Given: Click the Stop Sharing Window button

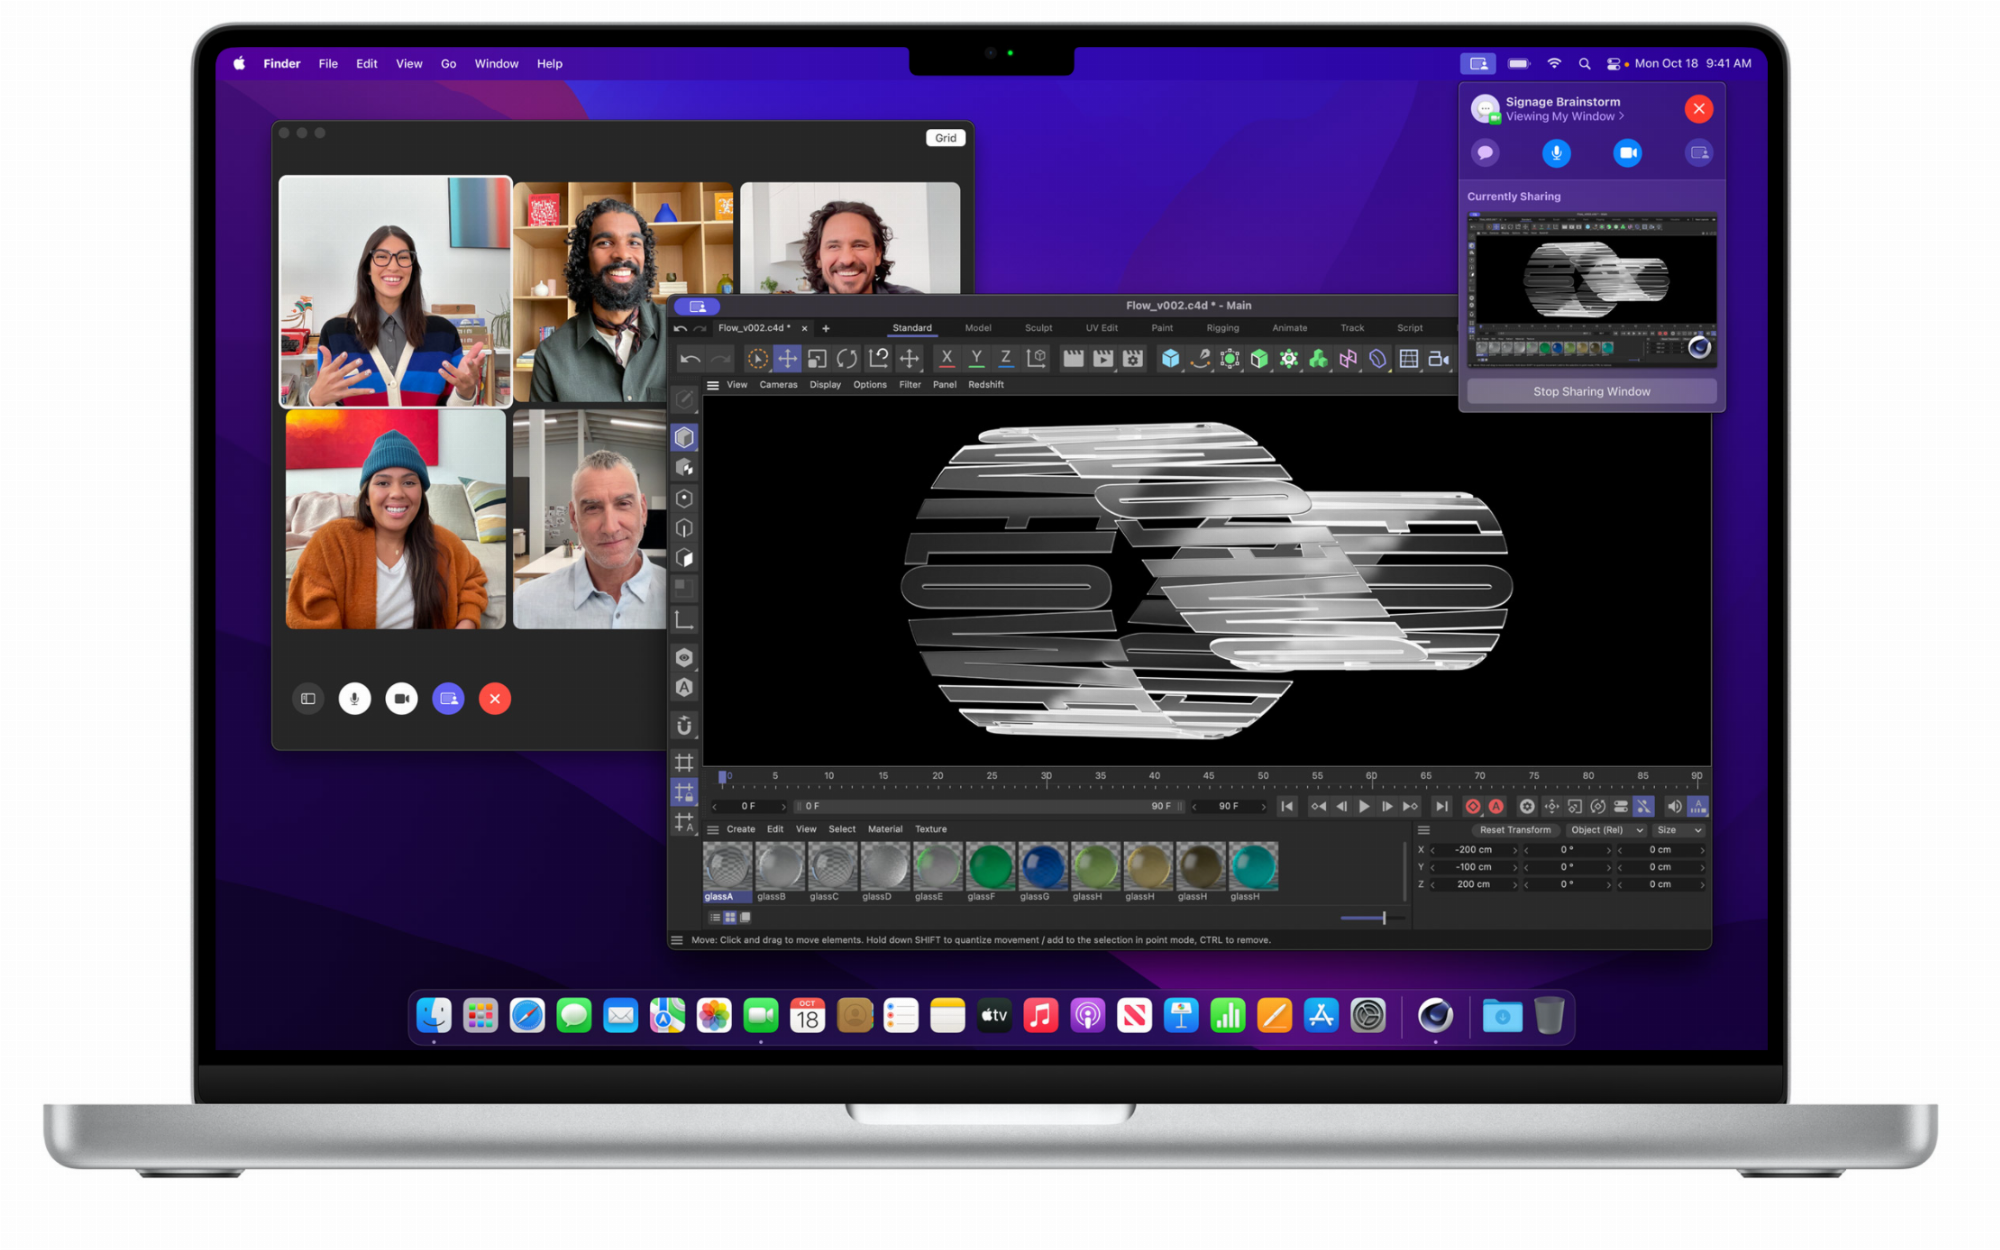Looking at the screenshot, I should [x=1592, y=391].
